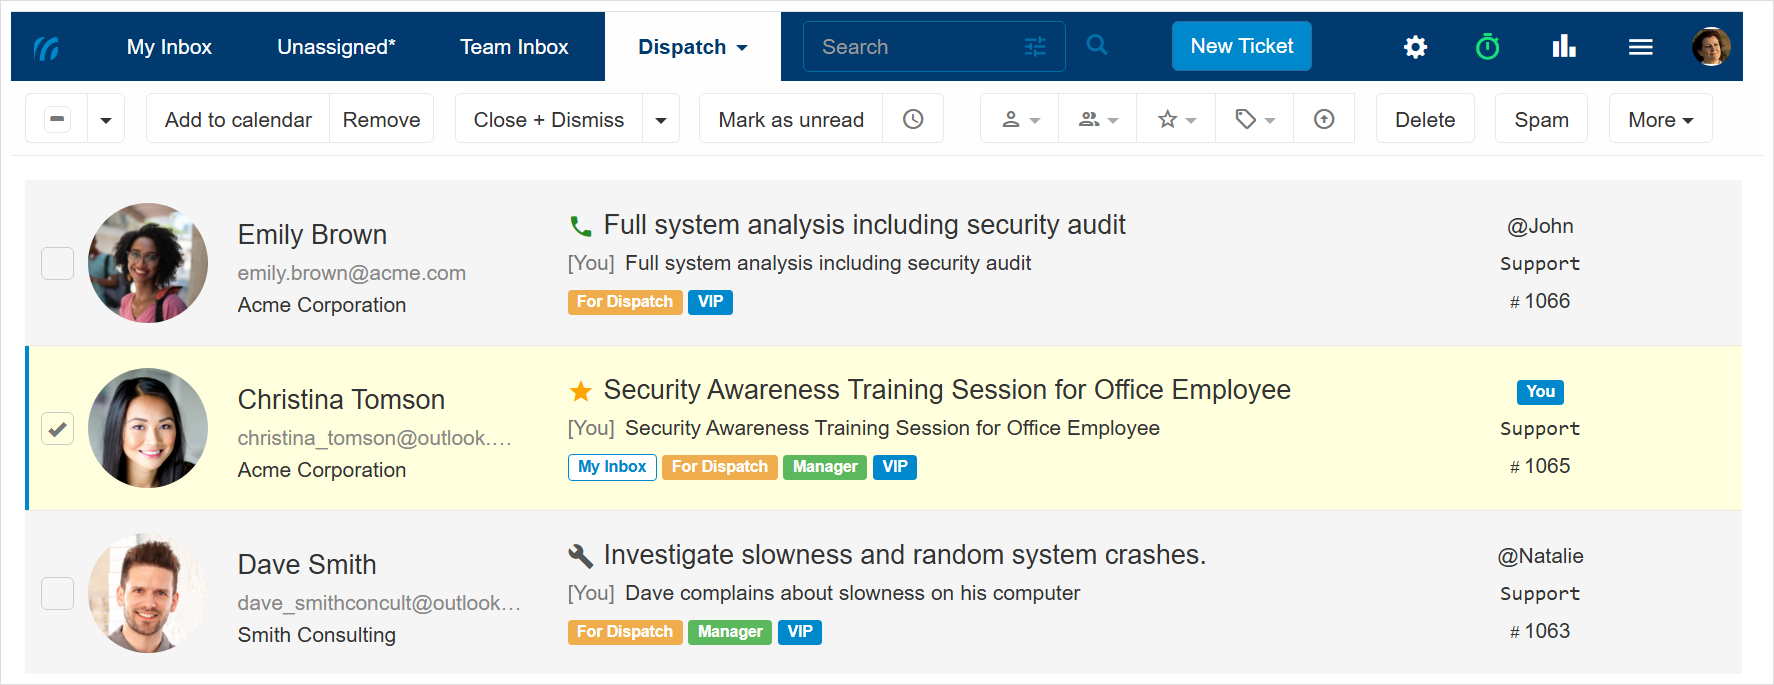The image size is (1774, 685).
Task: Open the tag label dropdown
Action: [x=1255, y=120]
